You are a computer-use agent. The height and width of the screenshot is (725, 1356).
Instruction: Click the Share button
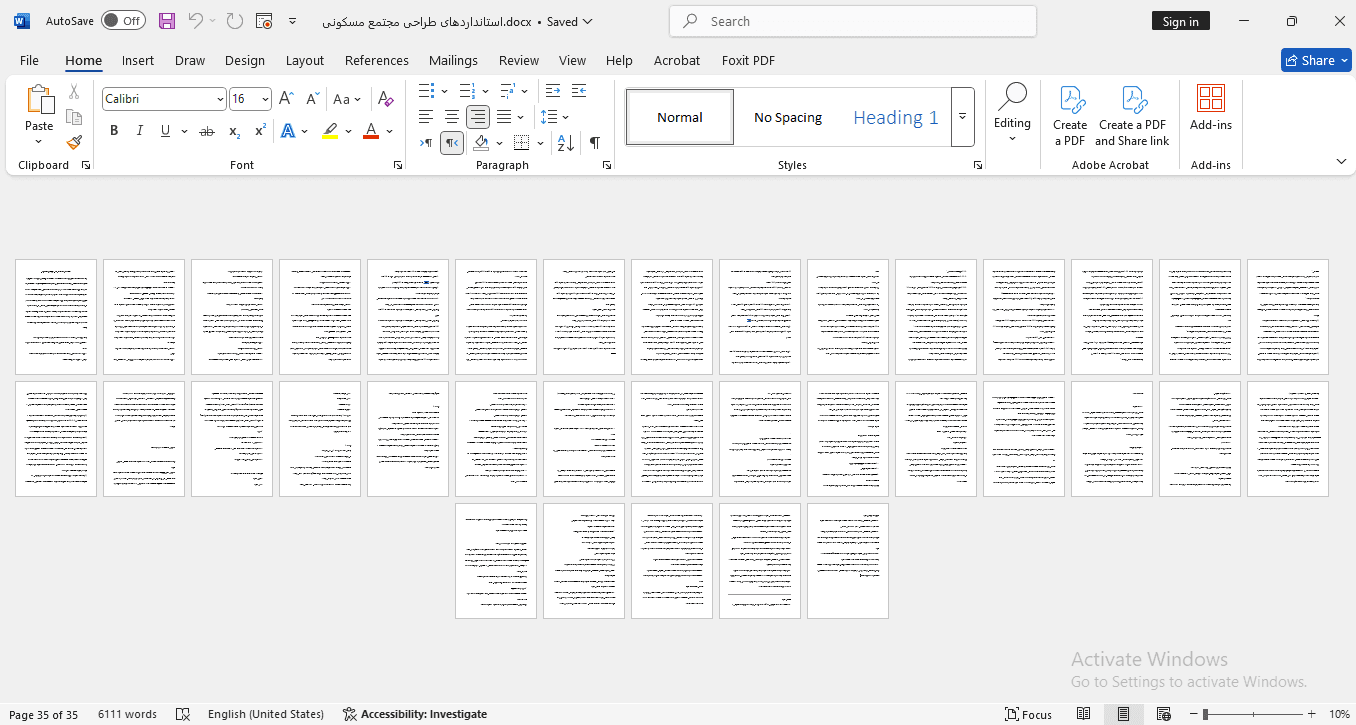point(1316,60)
